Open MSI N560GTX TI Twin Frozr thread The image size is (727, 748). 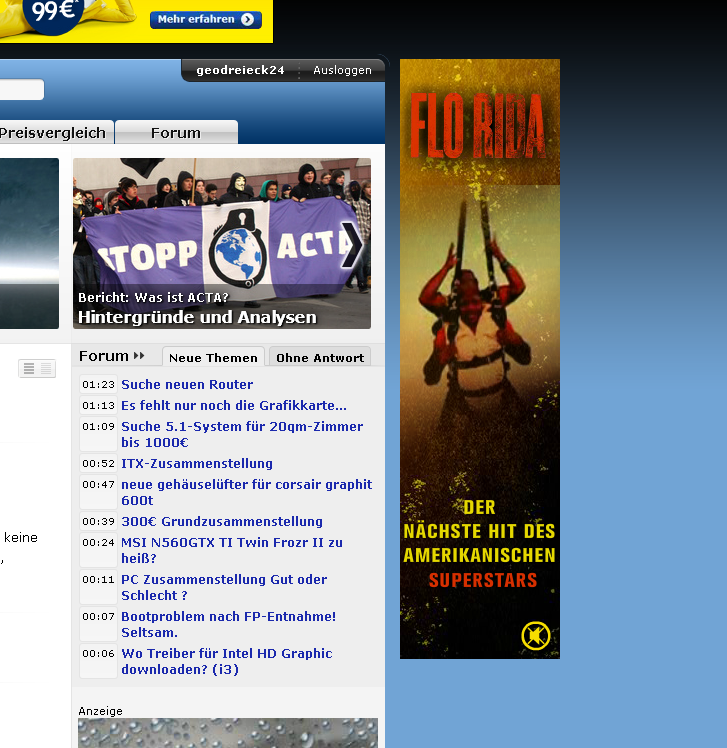232,550
